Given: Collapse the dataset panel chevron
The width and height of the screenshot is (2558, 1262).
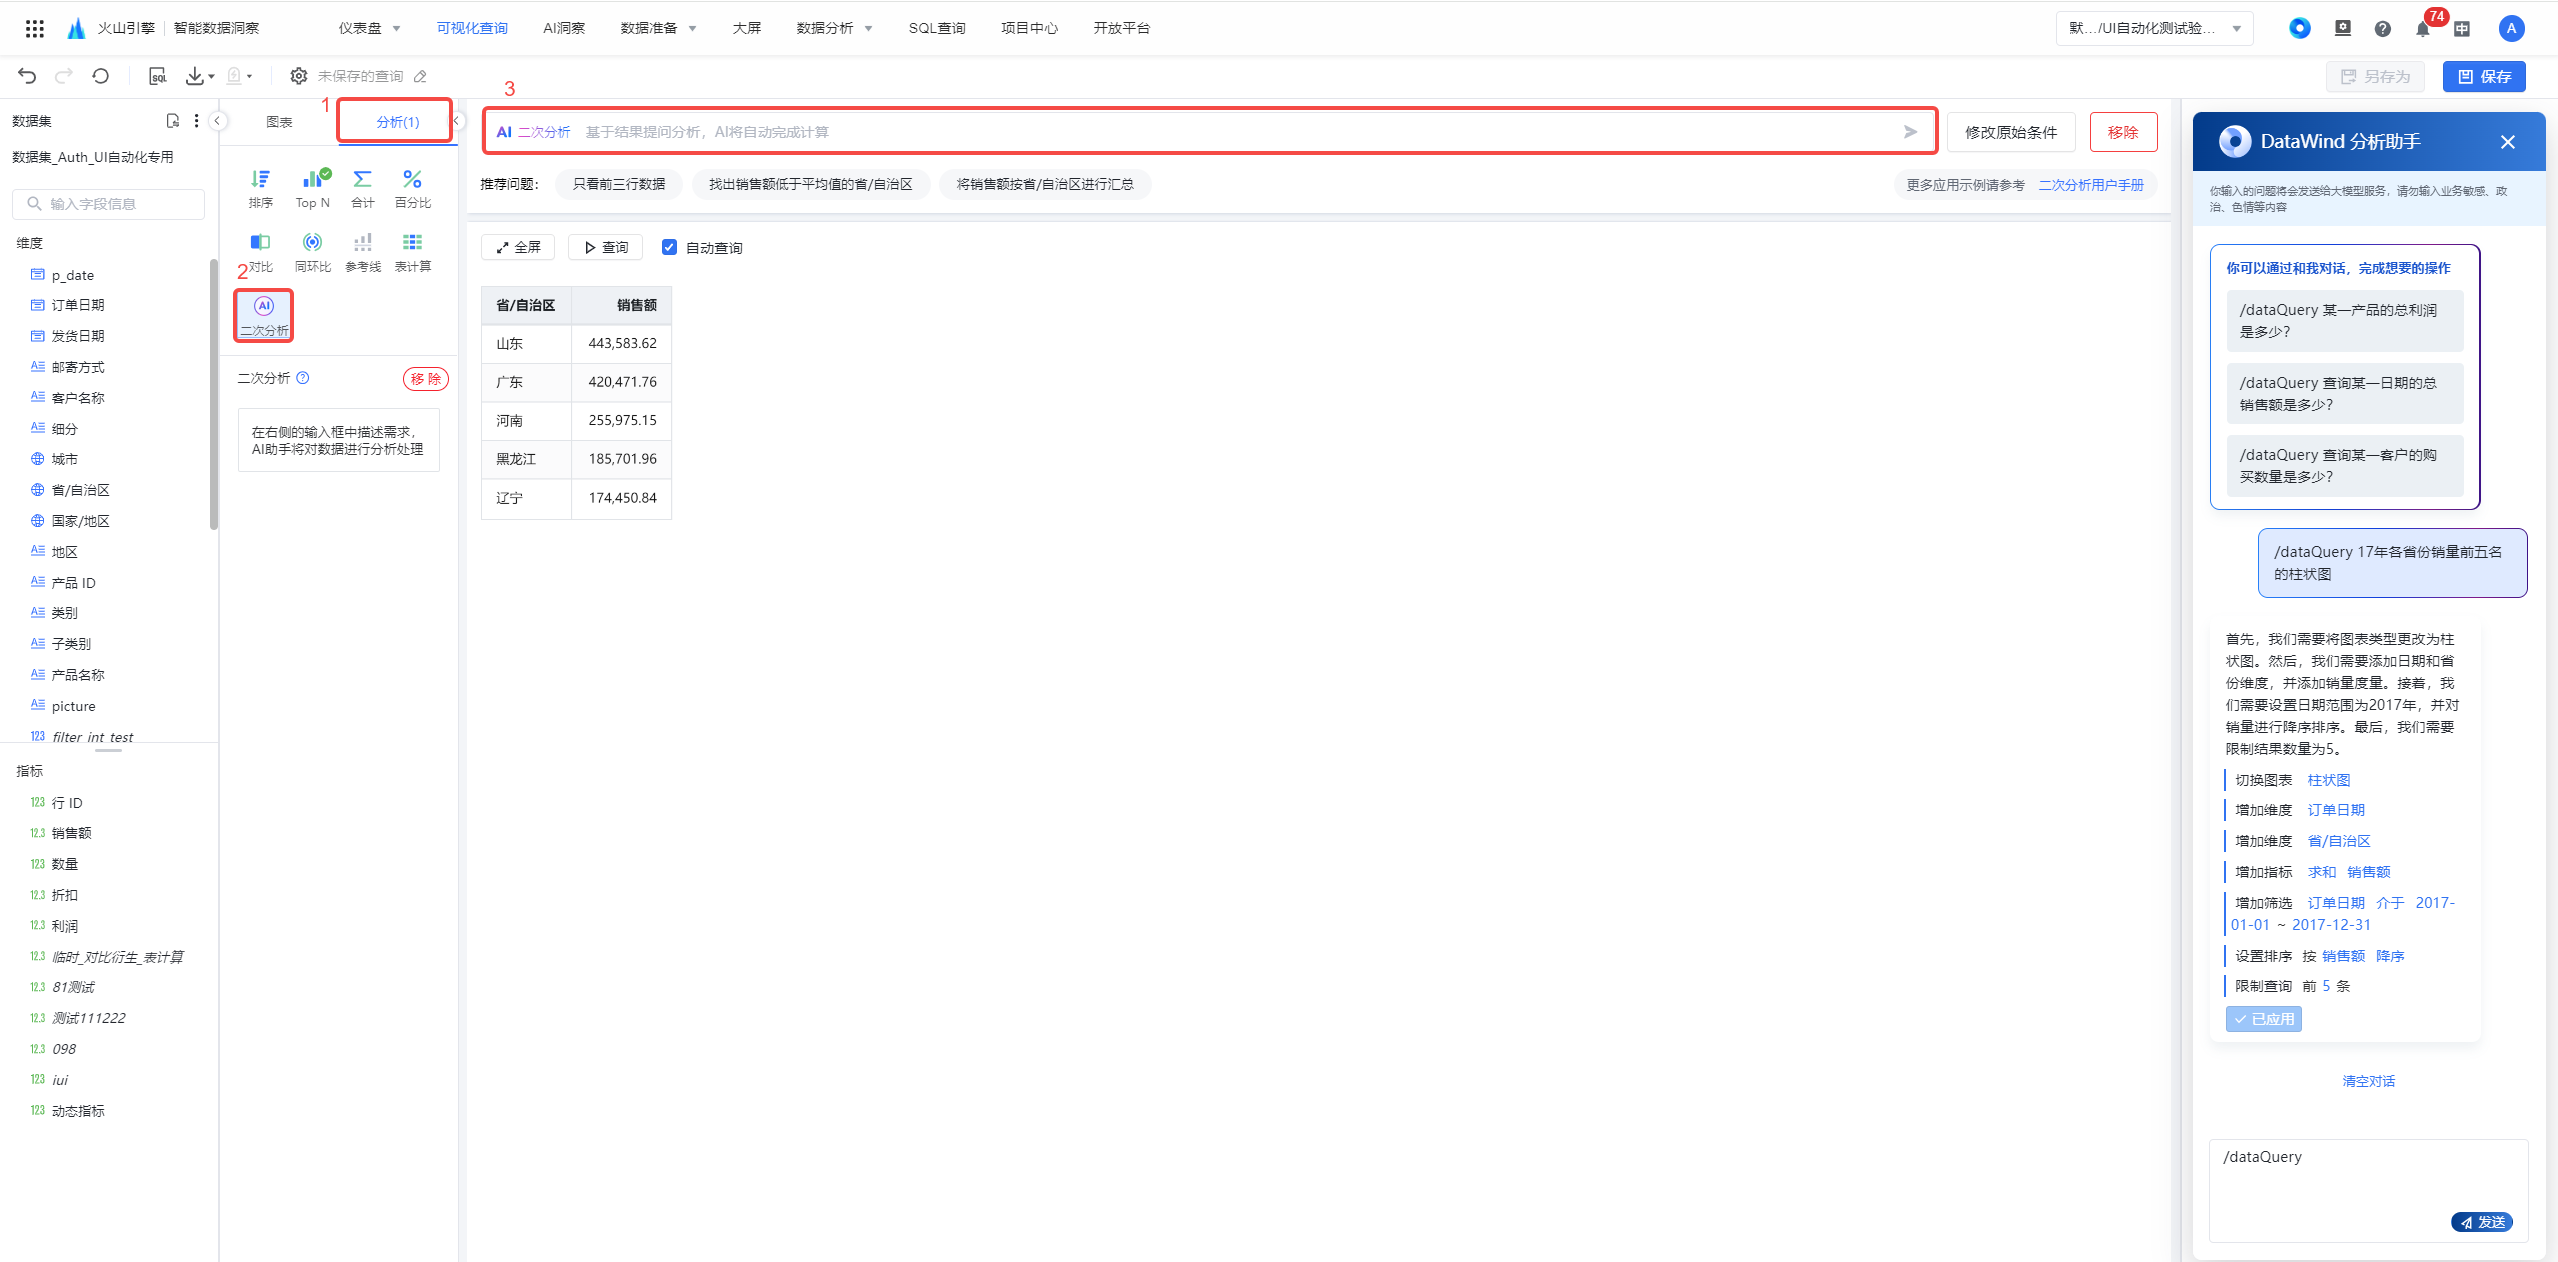Looking at the screenshot, I should [217, 121].
